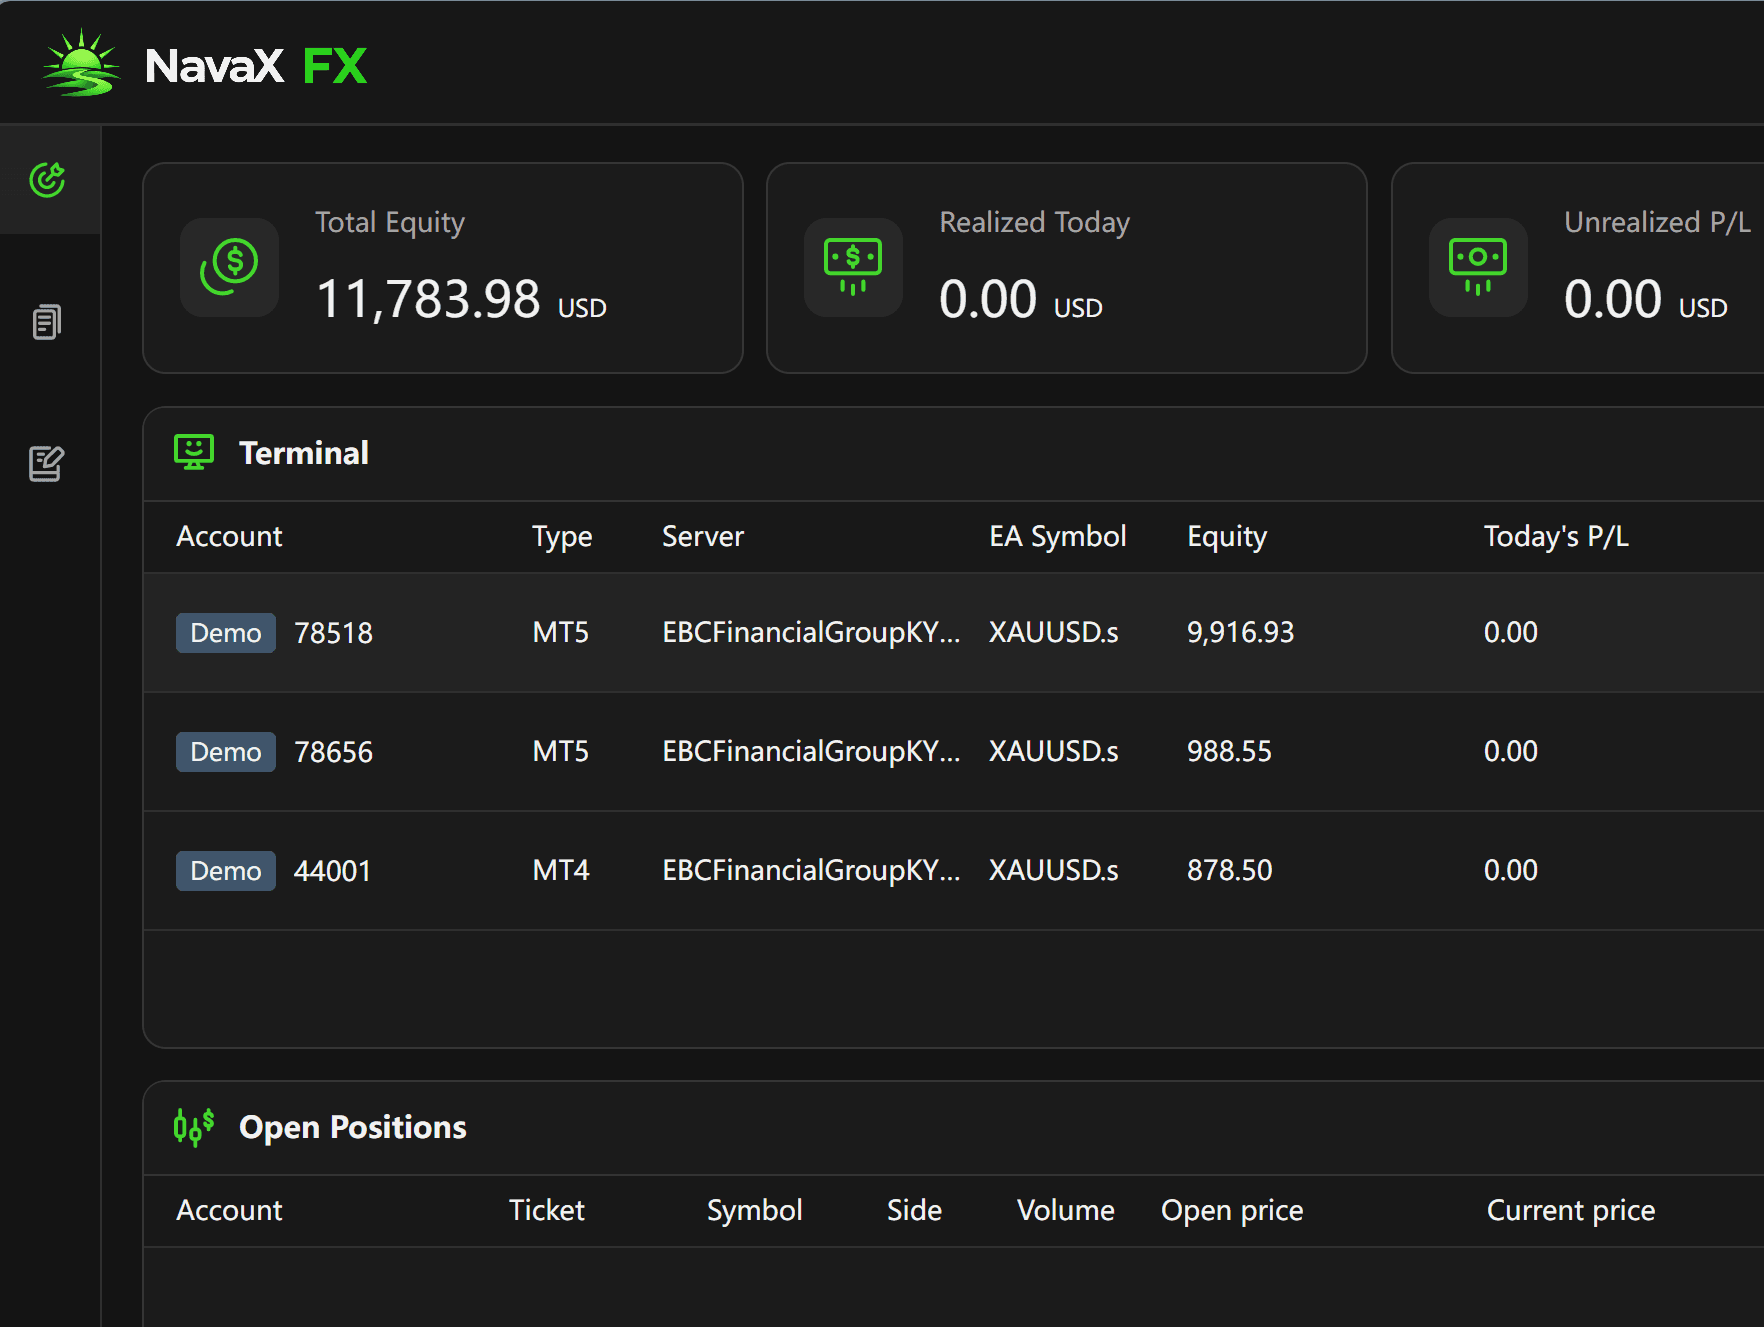Click the Equity column header
1764x1327 pixels.
point(1227,537)
